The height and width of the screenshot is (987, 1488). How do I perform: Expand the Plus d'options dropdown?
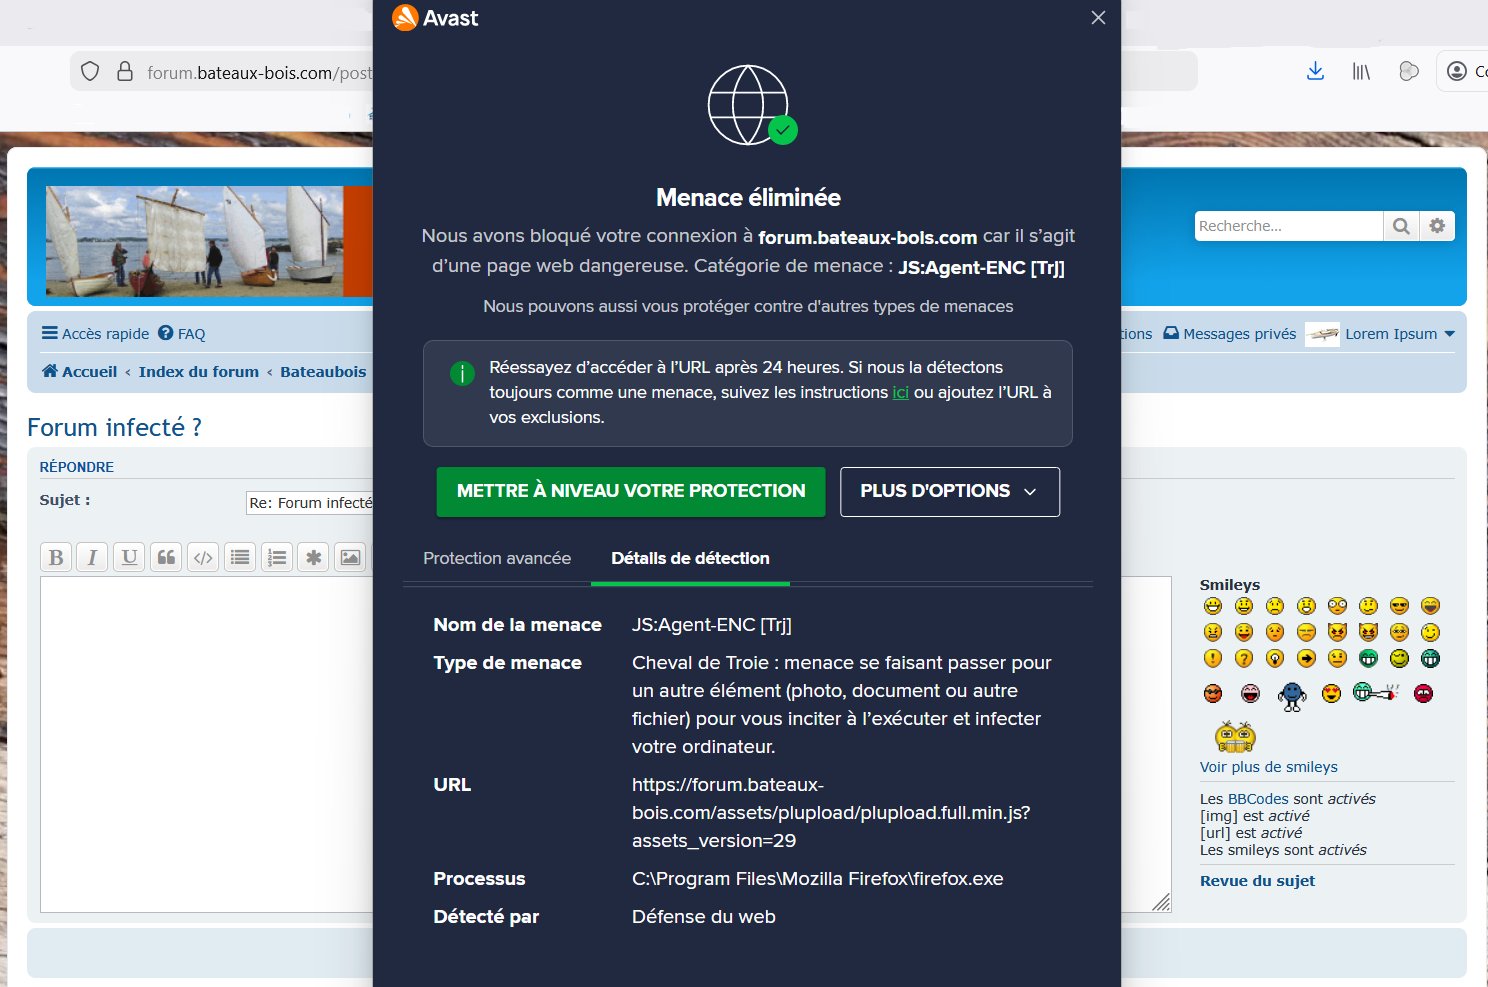[949, 491]
